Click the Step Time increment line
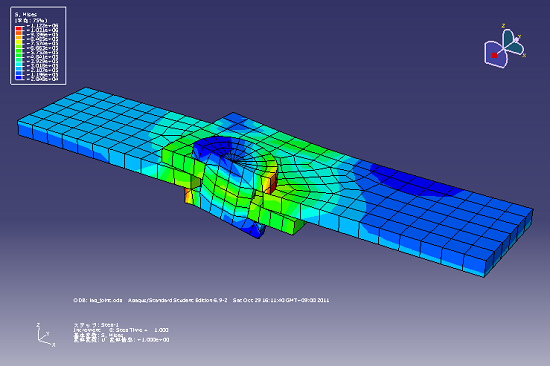The height and width of the screenshot is (366, 550). [121, 330]
